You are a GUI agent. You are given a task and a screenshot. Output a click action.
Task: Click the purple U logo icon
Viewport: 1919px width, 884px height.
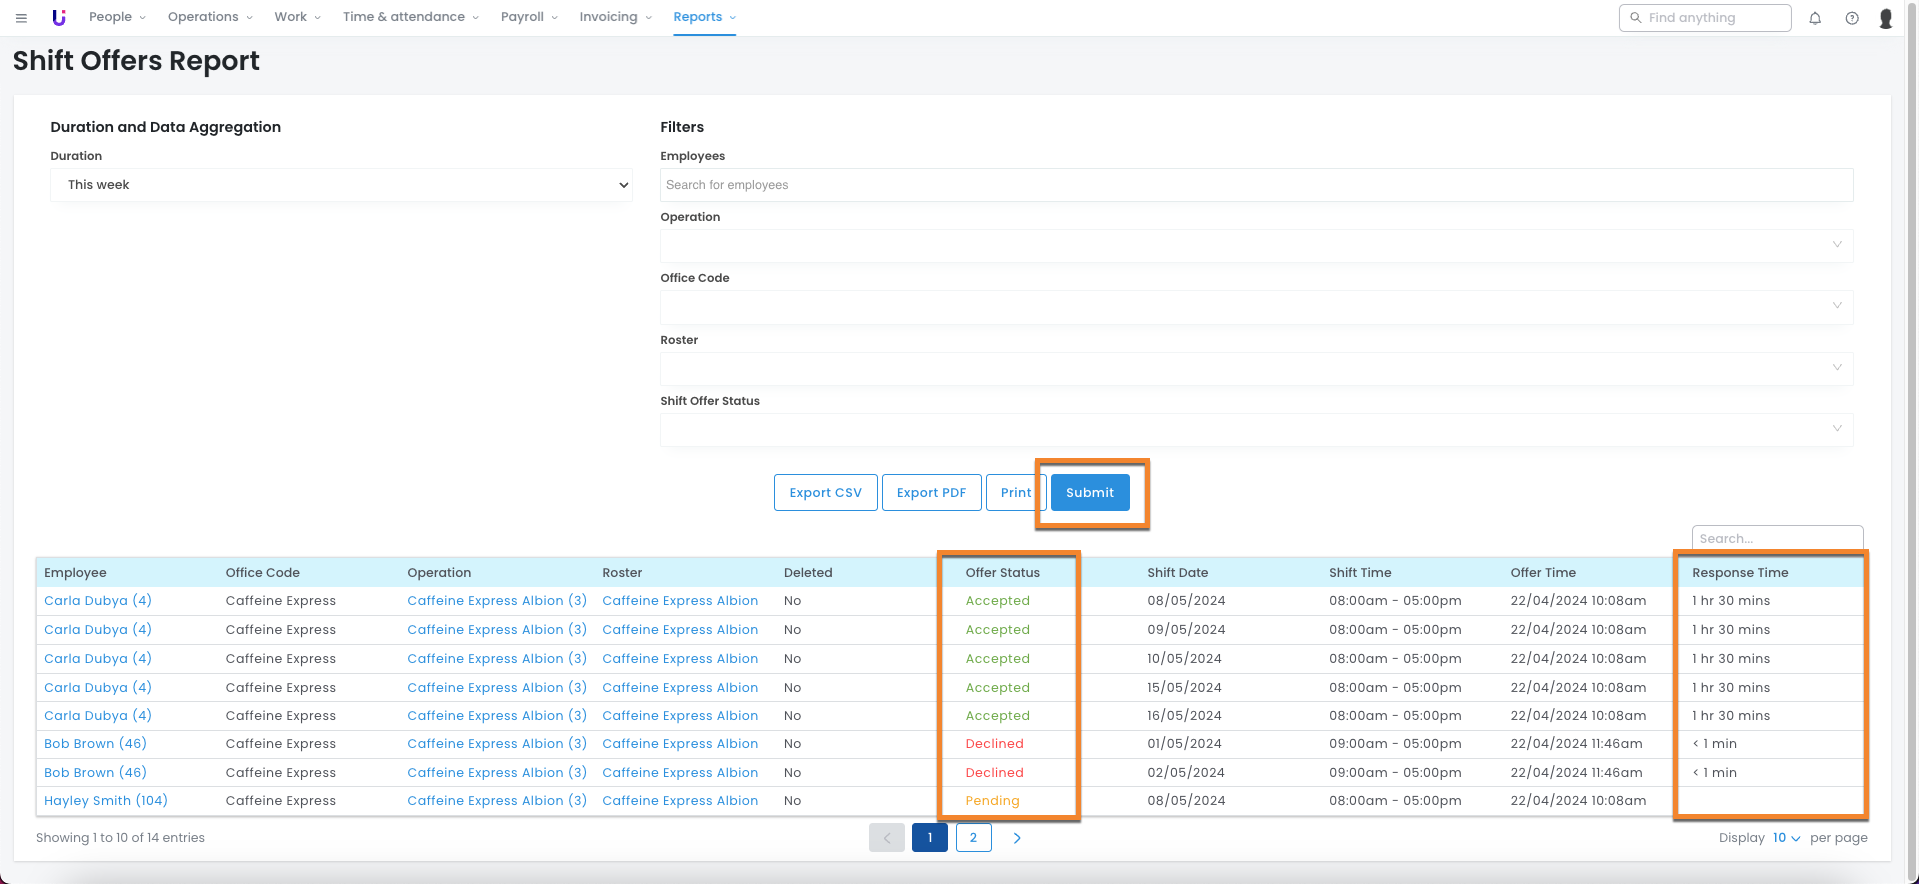(x=59, y=18)
